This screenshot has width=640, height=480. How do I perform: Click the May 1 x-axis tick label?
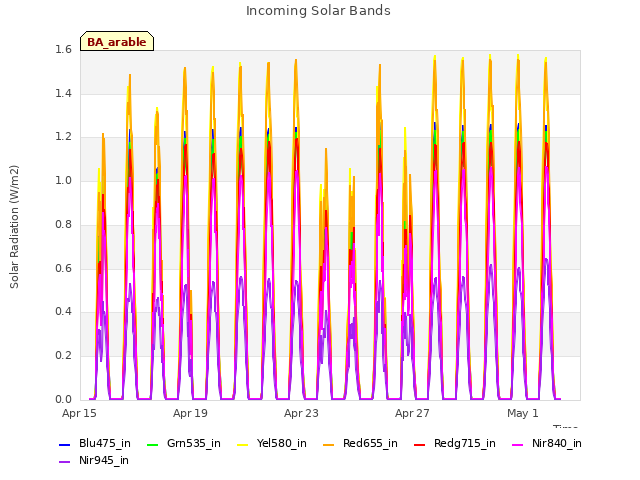(x=523, y=413)
